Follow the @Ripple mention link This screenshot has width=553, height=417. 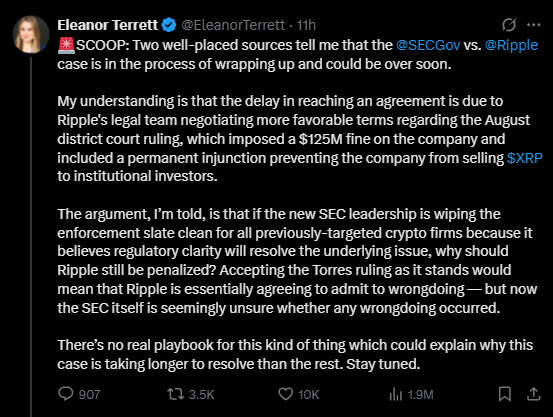tap(511, 45)
